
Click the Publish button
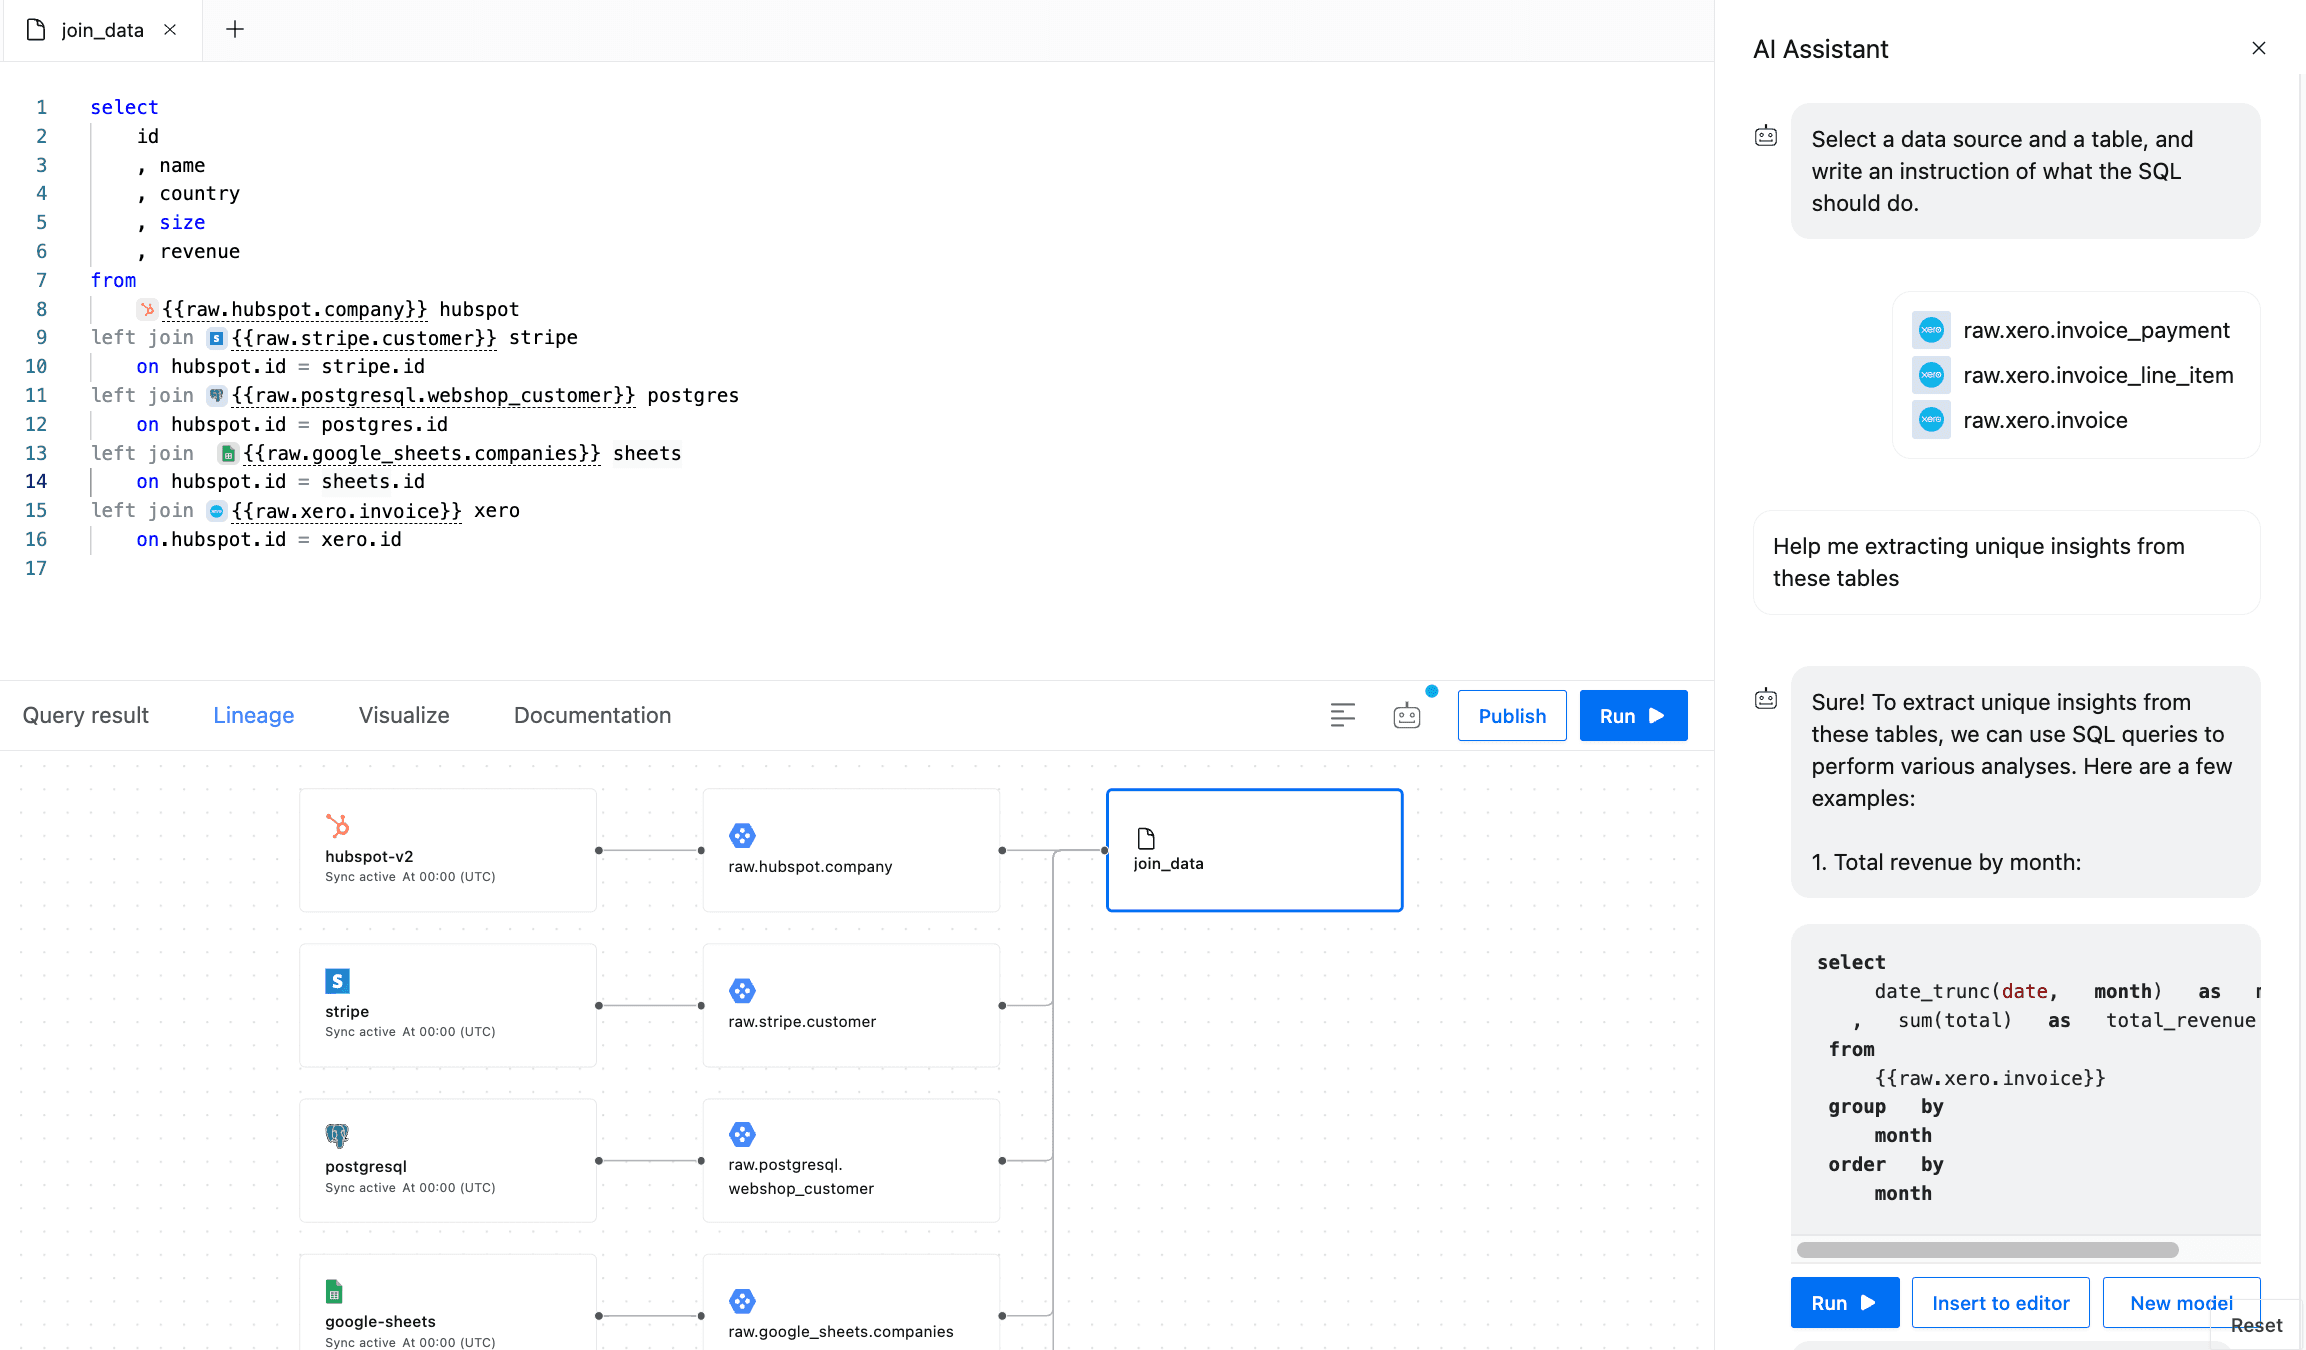coord(1512,715)
